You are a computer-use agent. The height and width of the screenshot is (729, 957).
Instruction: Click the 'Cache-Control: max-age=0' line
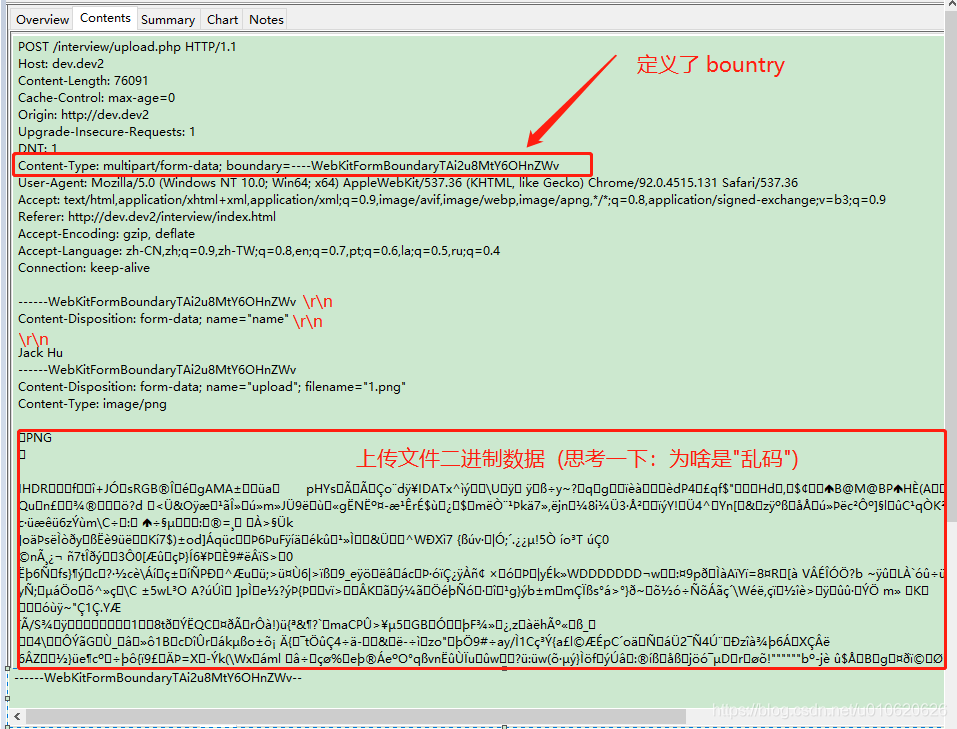[96, 98]
